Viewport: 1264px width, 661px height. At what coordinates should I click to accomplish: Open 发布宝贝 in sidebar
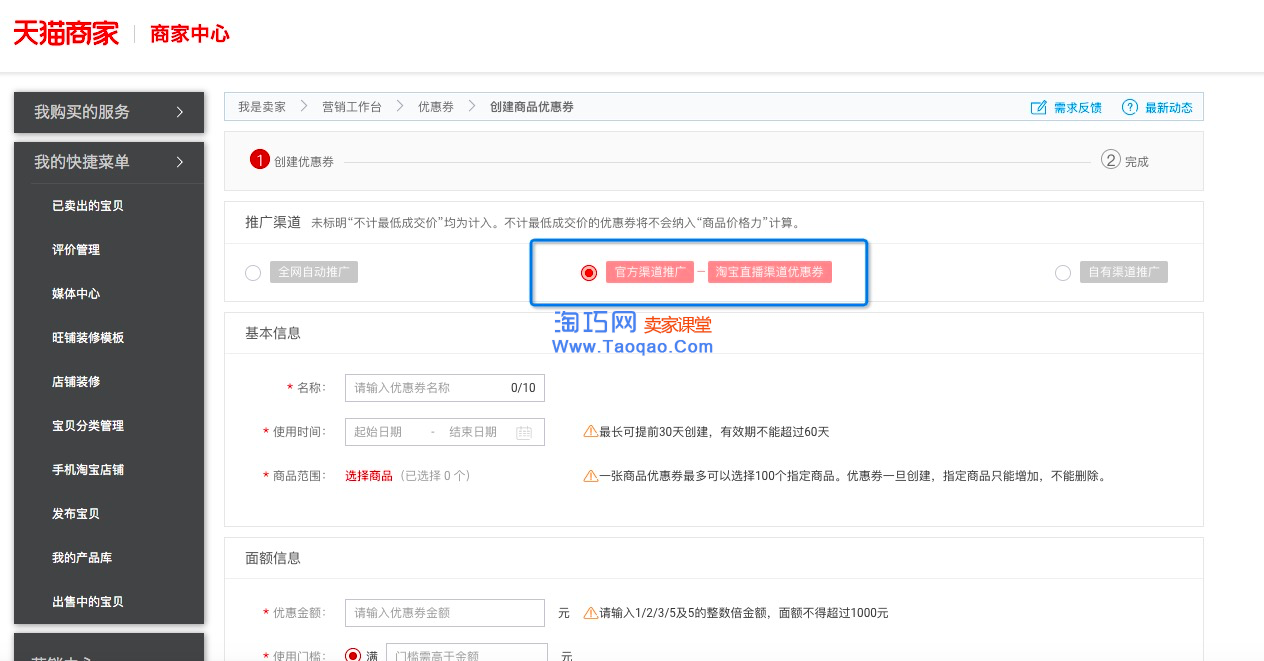tap(76, 514)
